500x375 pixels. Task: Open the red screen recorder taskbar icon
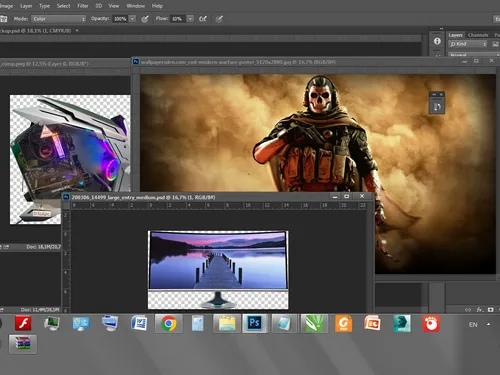pyautogui.click(x=431, y=323)
